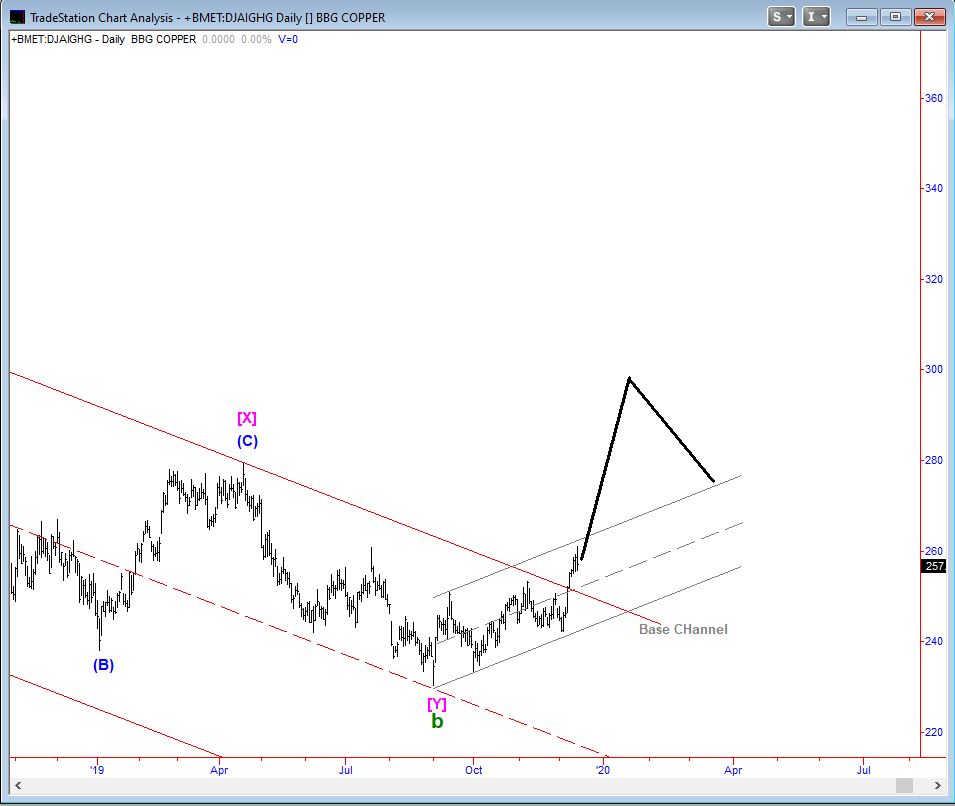This screenshot has height=806, width=955.
Task: Click the '20 date axis label
Action: pos(603,770)
